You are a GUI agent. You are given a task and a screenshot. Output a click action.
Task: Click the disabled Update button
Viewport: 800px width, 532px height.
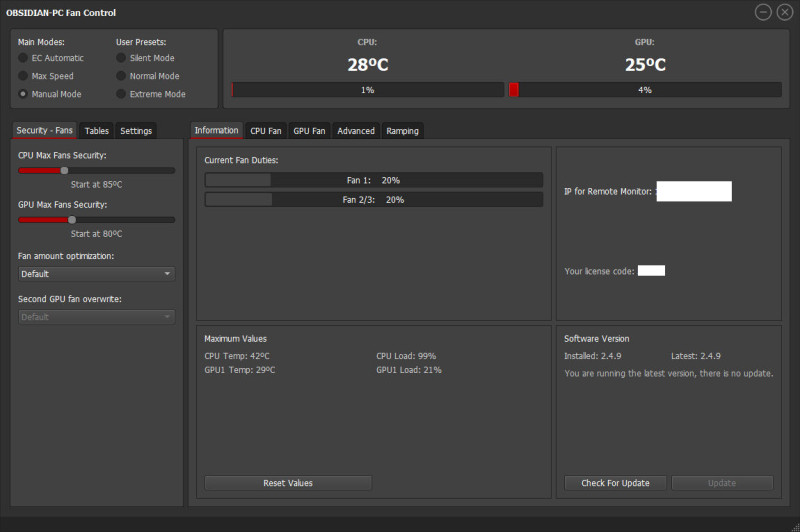[722, 483]
